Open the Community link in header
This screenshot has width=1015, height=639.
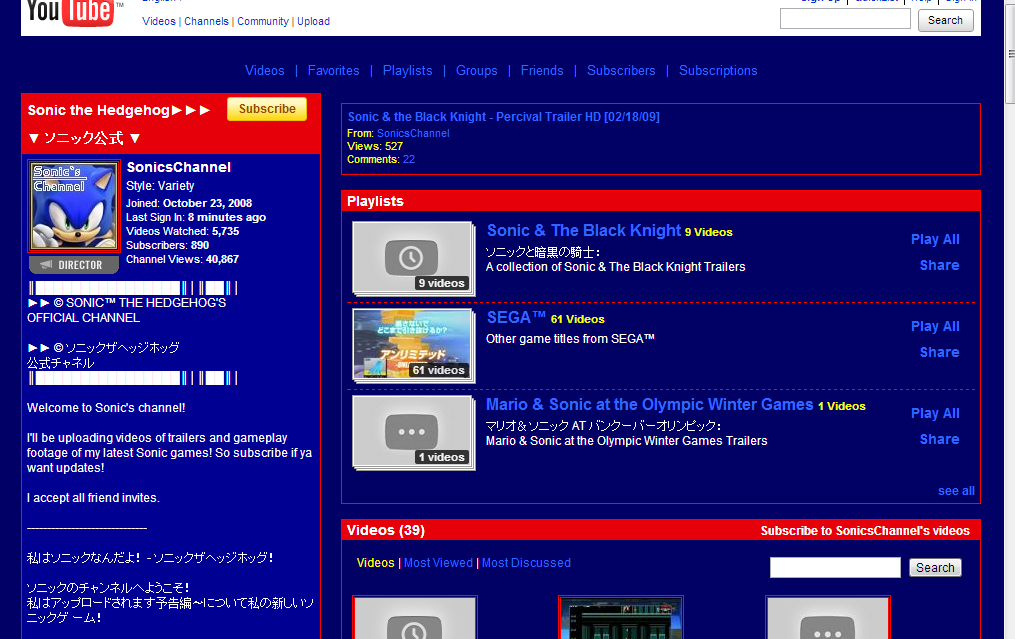(x=263, y=21)
